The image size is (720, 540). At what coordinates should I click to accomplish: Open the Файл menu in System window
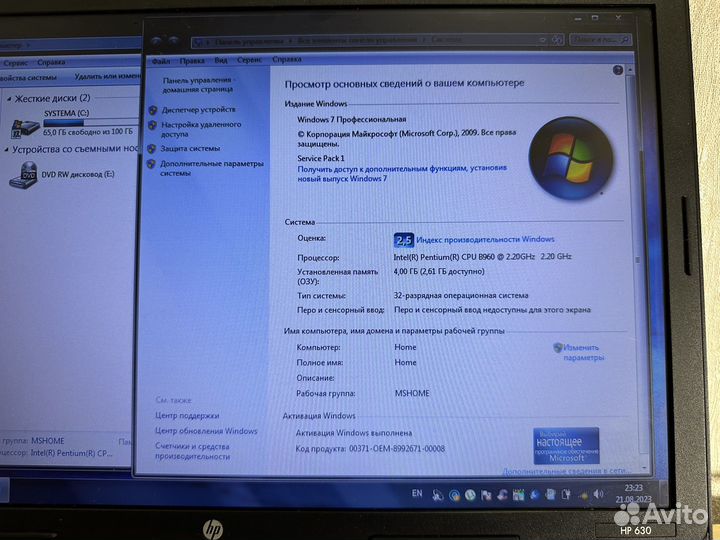click(161, 61)
